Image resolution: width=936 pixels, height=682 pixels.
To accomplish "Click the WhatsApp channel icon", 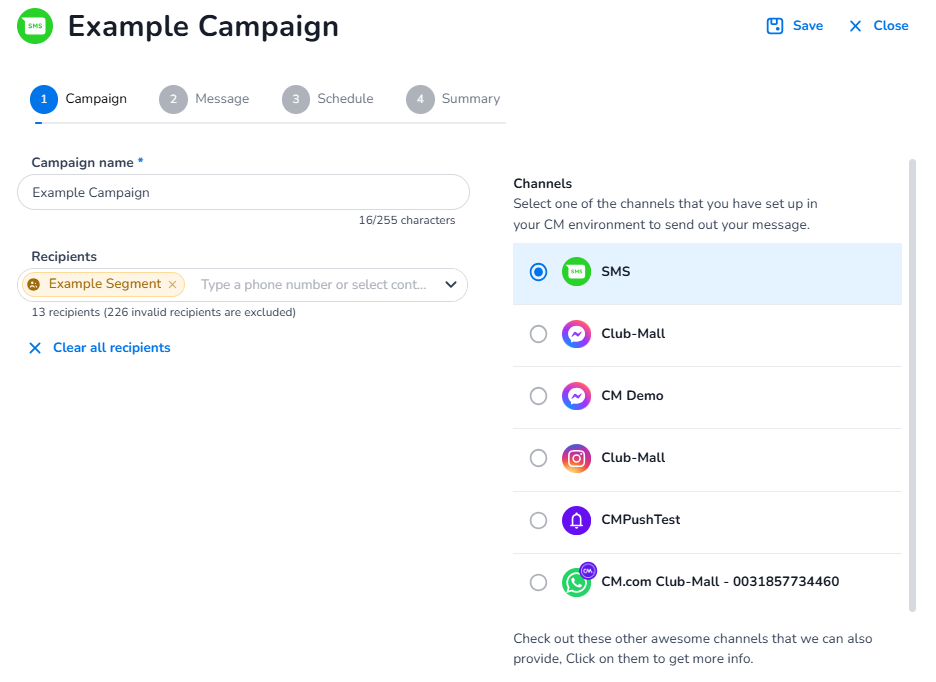I will click(x=577, y=582).
